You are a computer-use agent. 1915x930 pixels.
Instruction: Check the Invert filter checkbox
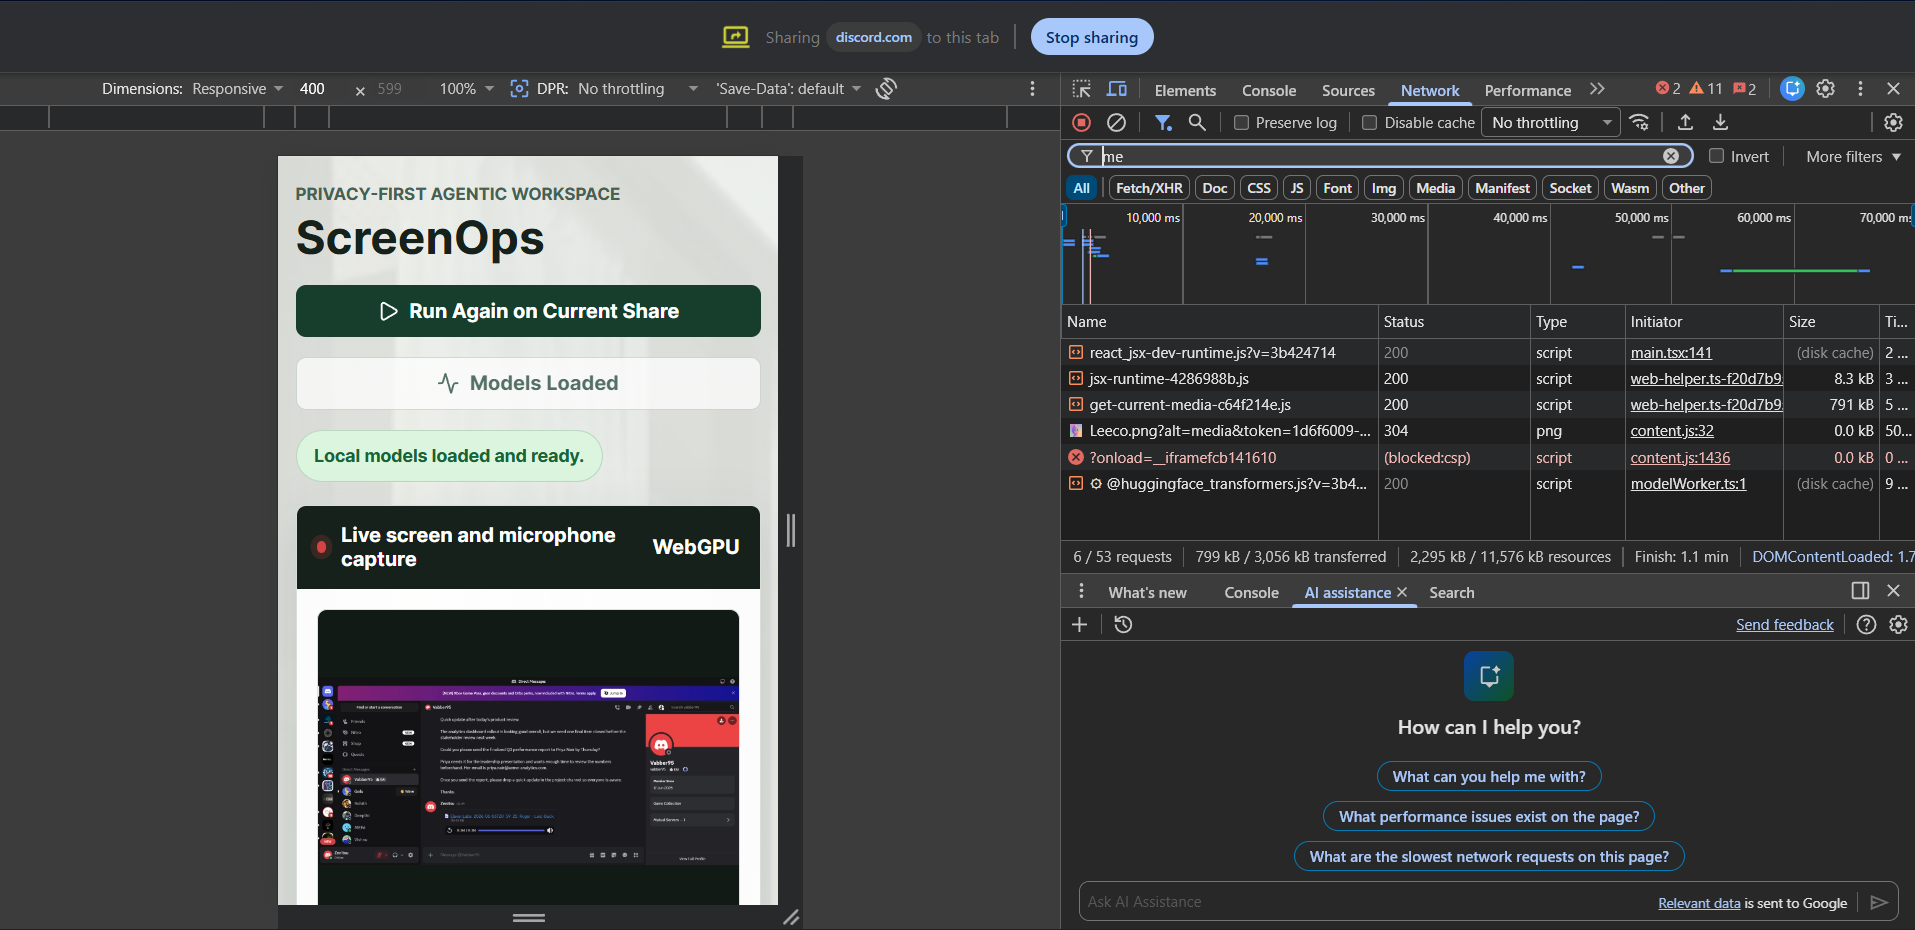pos(1716,156)
